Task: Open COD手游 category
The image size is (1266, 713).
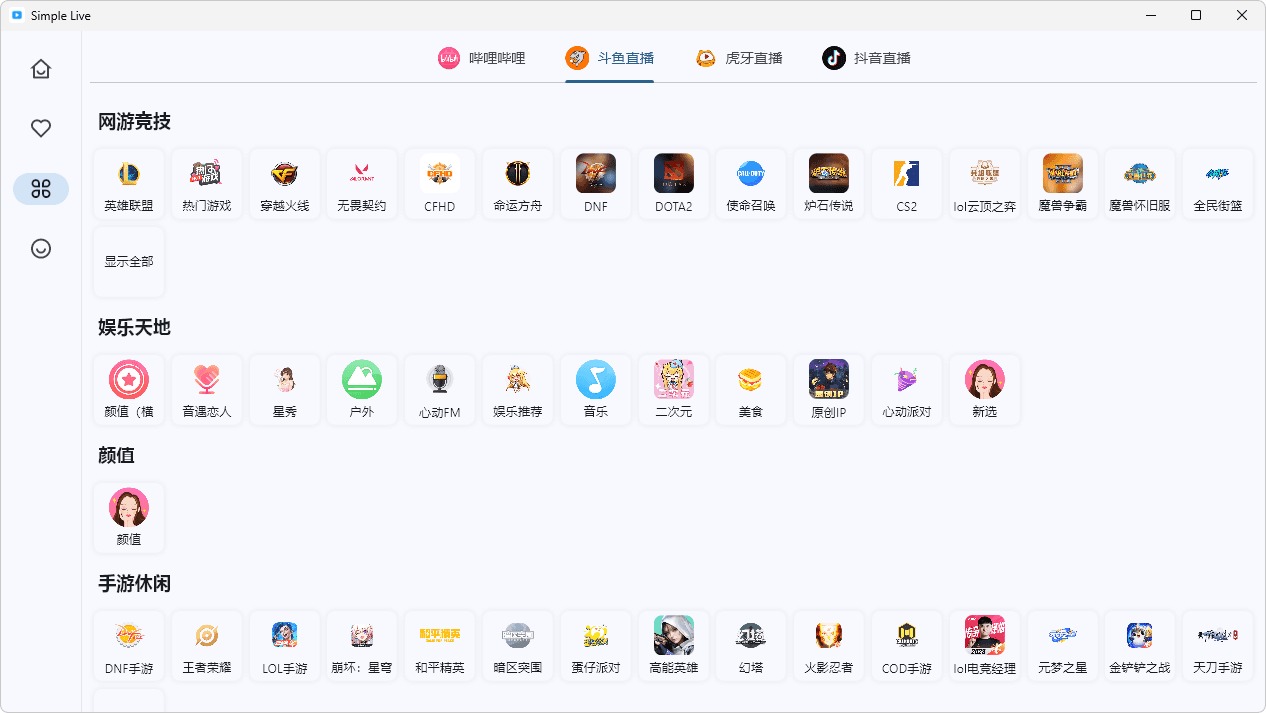Action: pos(907,646)
